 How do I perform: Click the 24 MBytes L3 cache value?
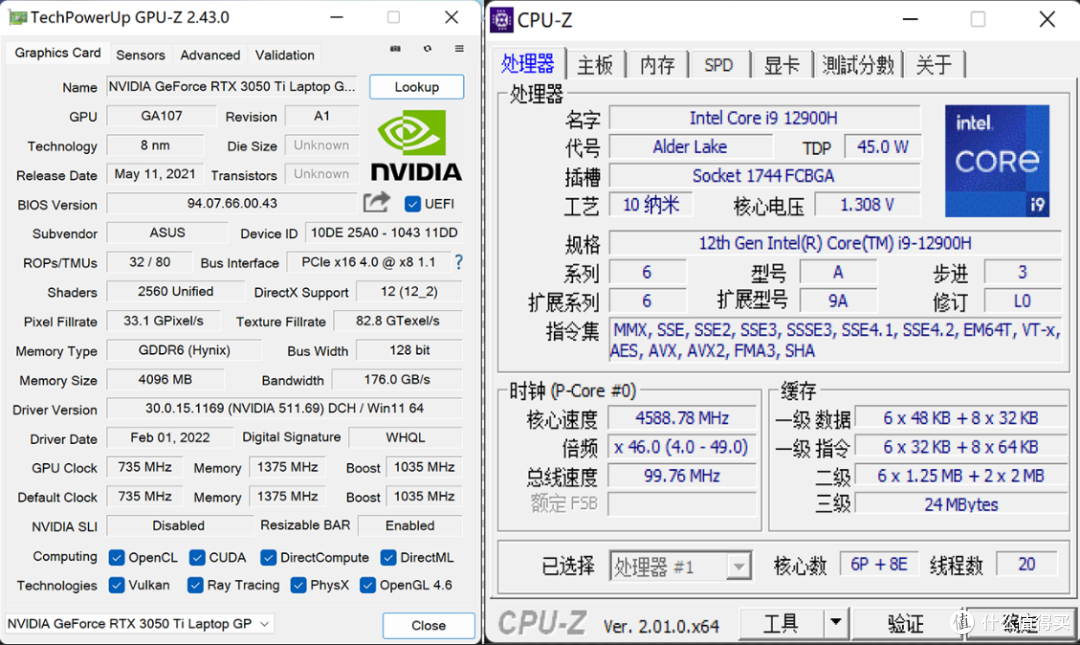960,504
